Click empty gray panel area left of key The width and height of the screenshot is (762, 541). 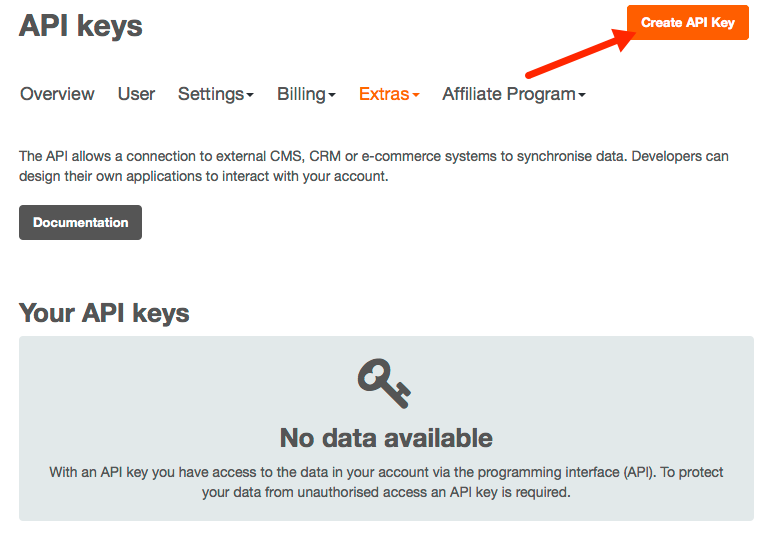150,390
